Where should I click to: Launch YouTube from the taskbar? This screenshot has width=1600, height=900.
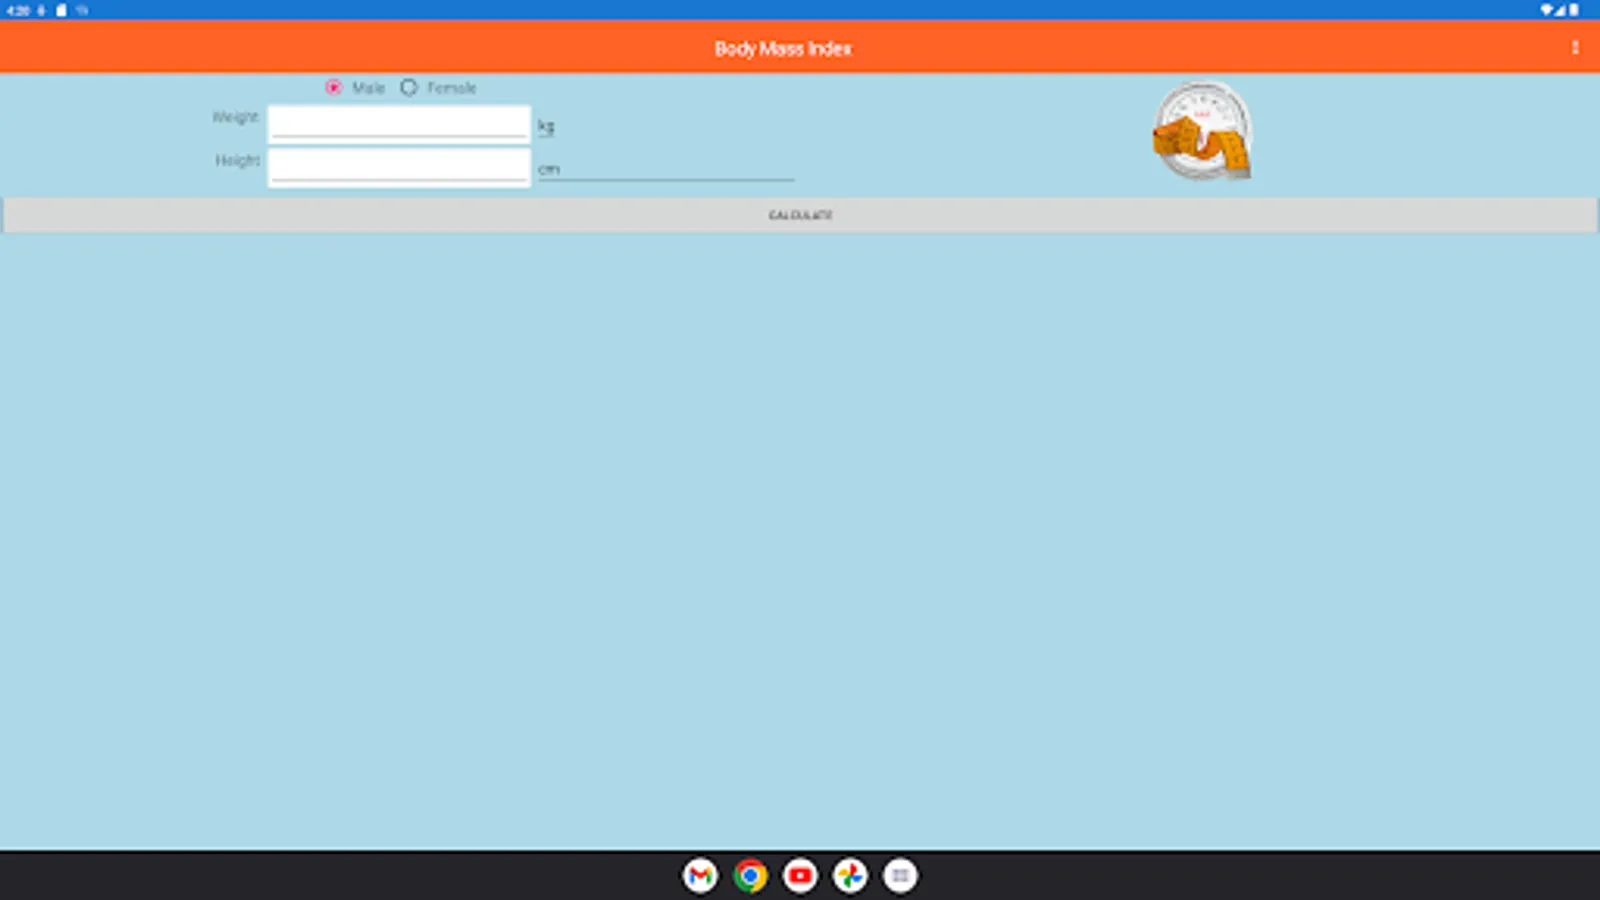point(800,875)
